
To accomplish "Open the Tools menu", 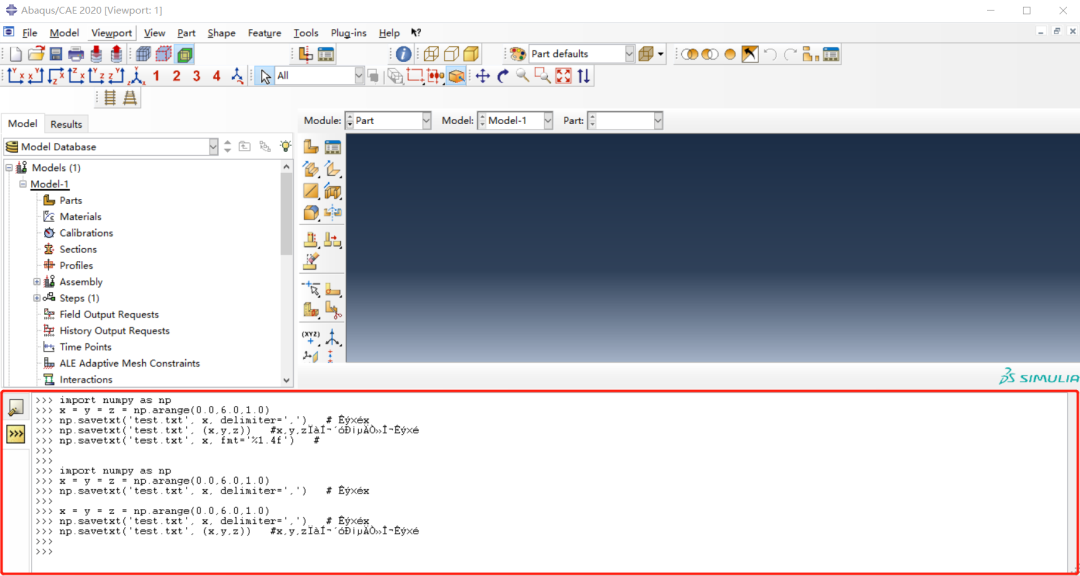I will 306,32.
